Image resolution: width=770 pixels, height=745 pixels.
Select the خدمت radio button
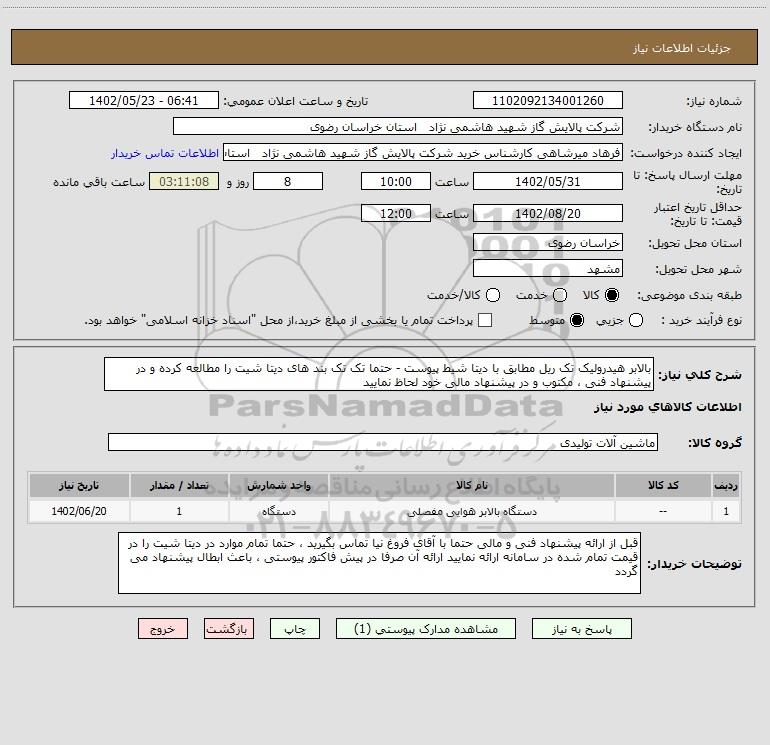click(560, 295)
